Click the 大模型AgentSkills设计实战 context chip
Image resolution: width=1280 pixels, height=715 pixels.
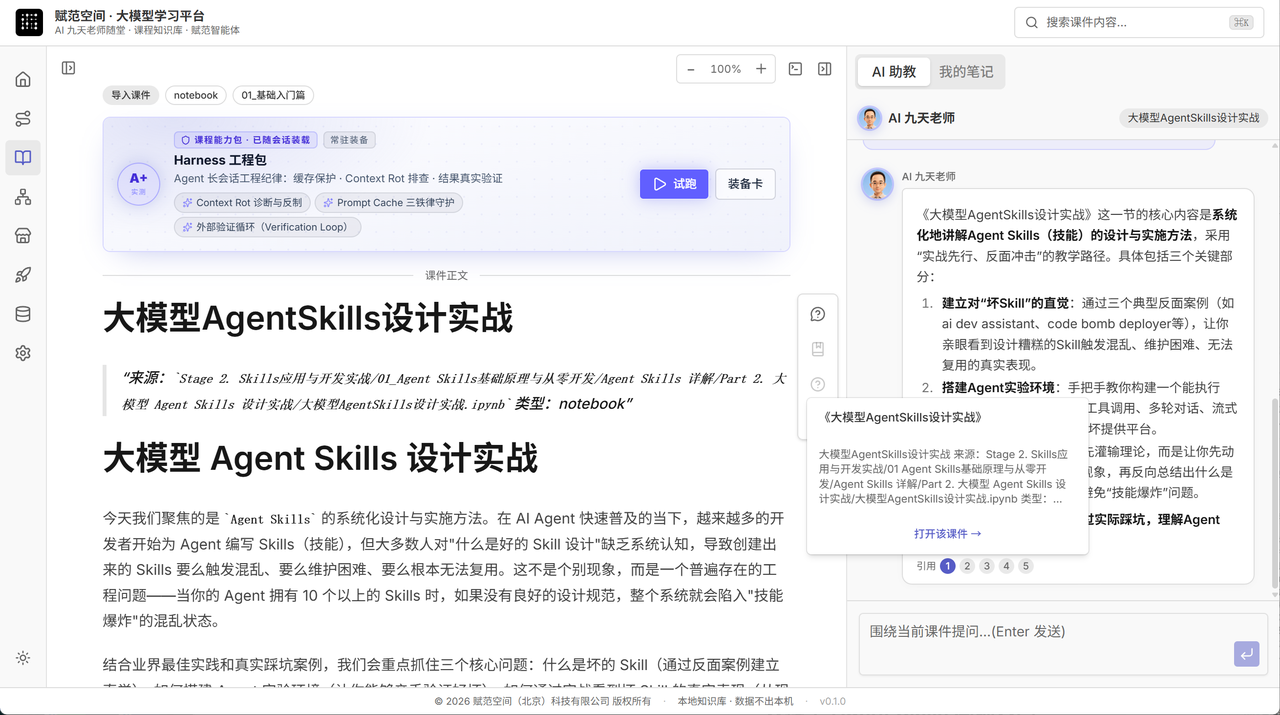click(1193, 118)
